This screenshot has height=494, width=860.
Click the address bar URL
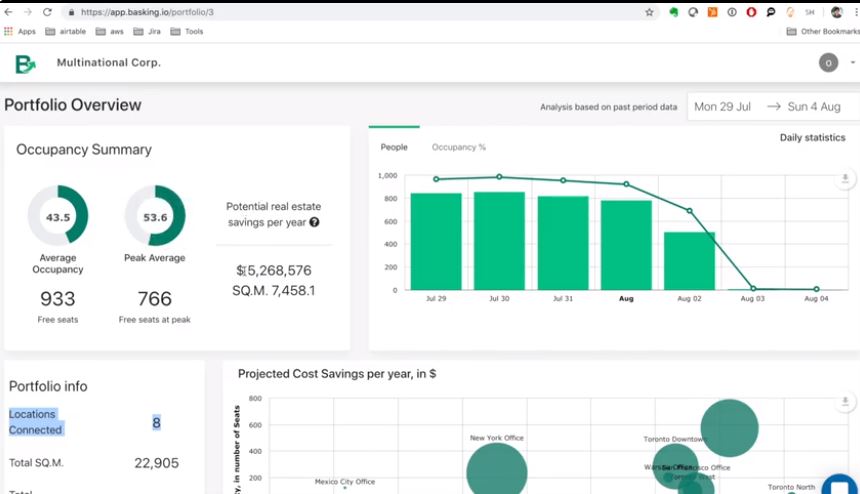coord(148,12)
